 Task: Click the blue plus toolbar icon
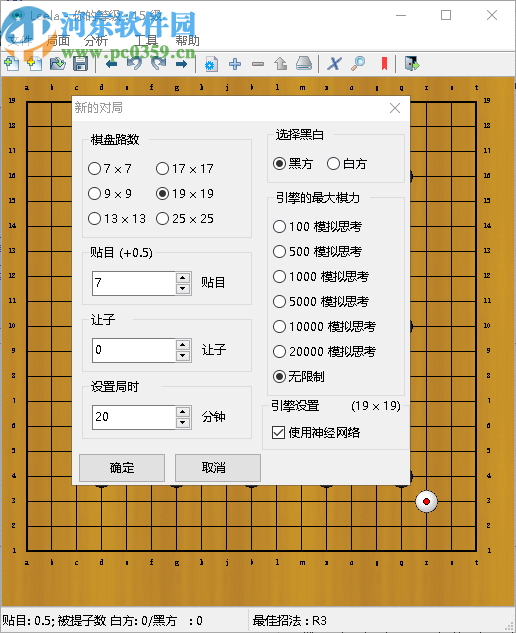[235, 64]
